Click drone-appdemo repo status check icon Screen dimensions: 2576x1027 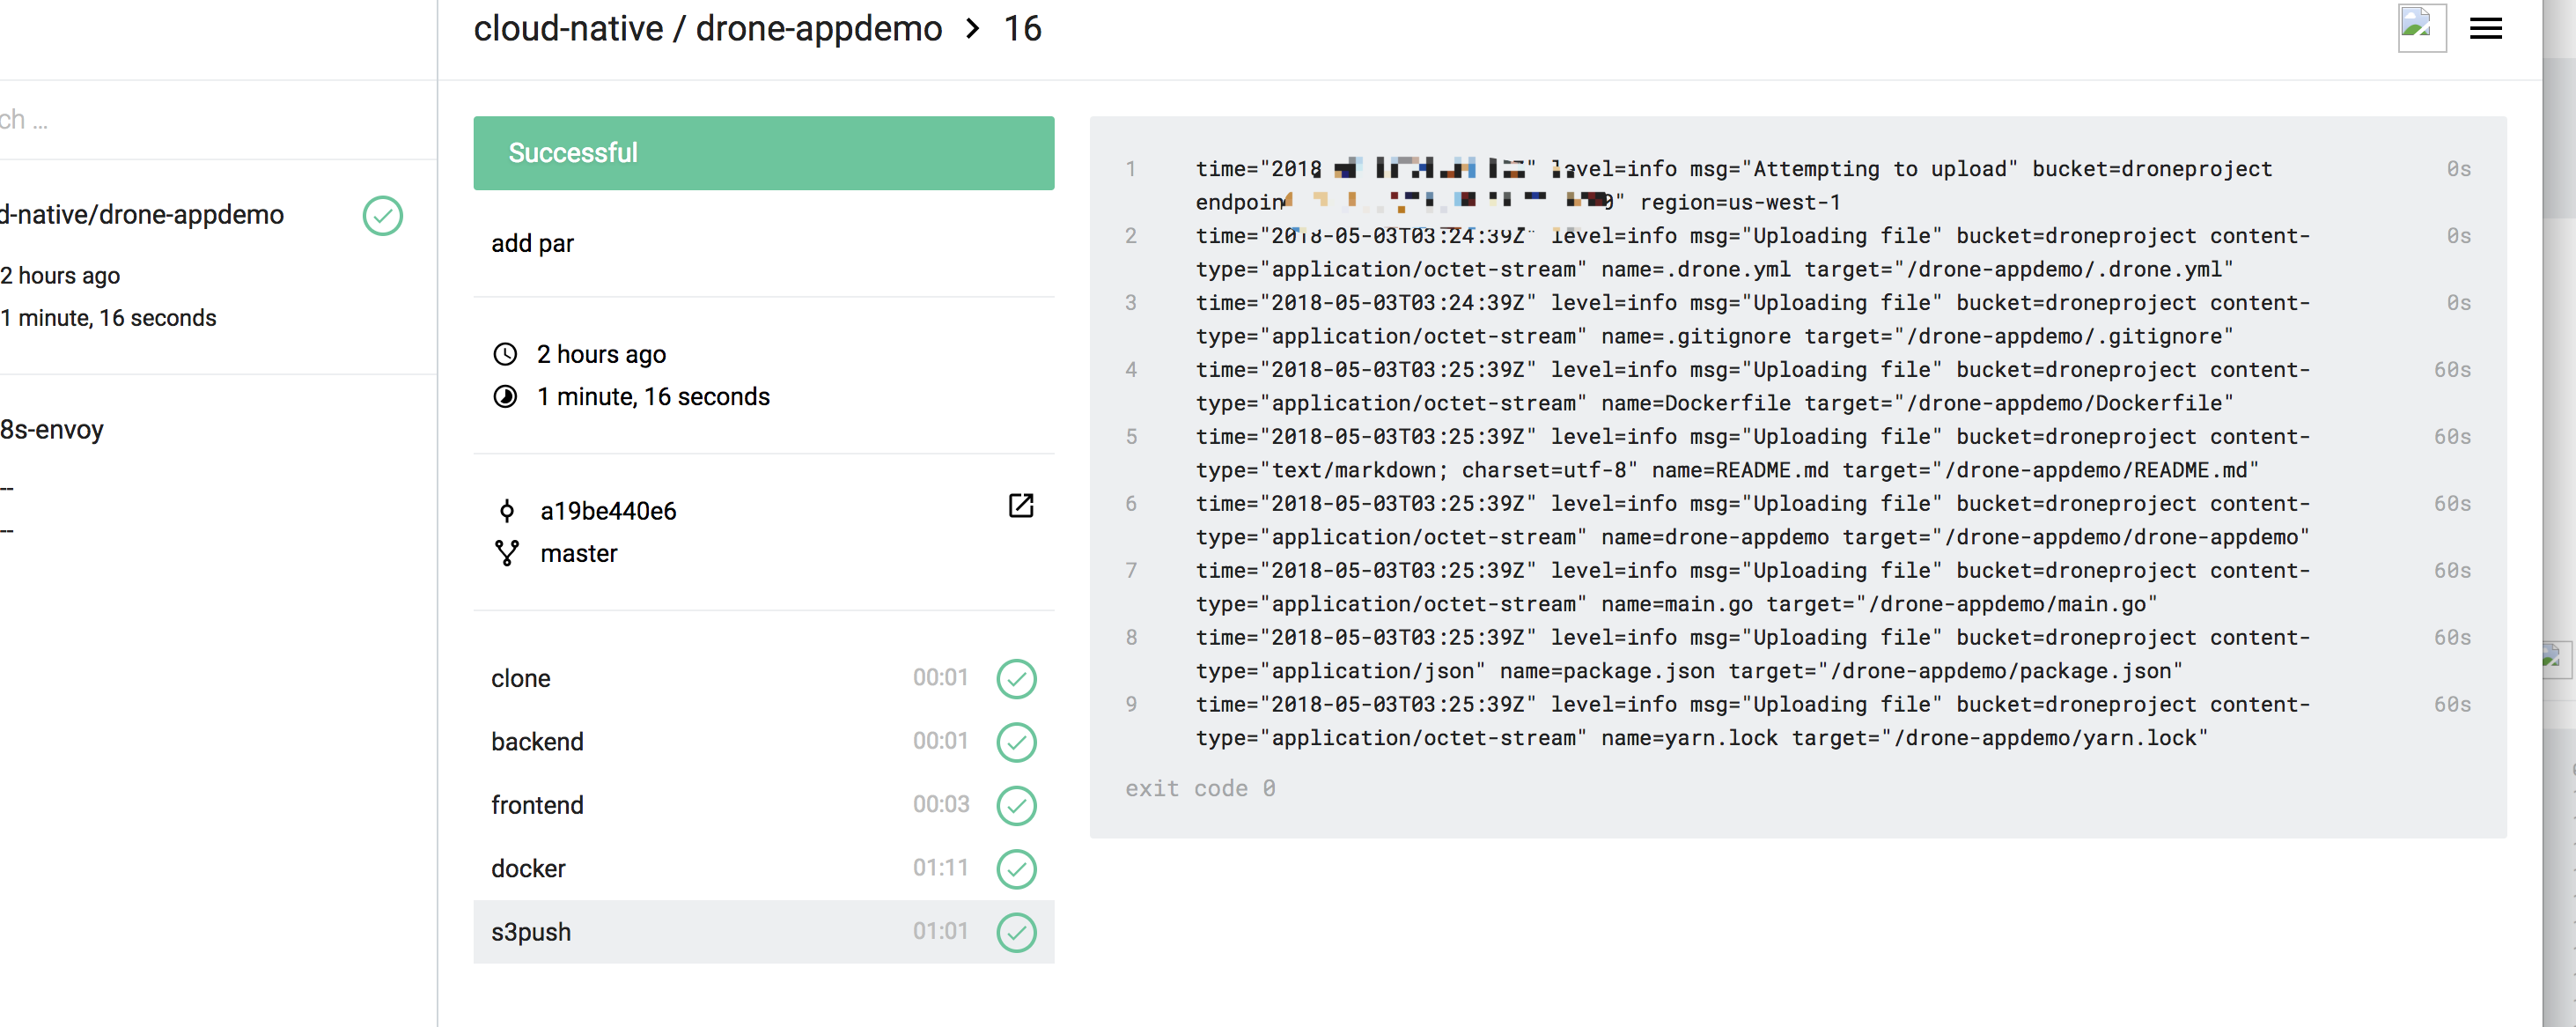click(382, 216)
